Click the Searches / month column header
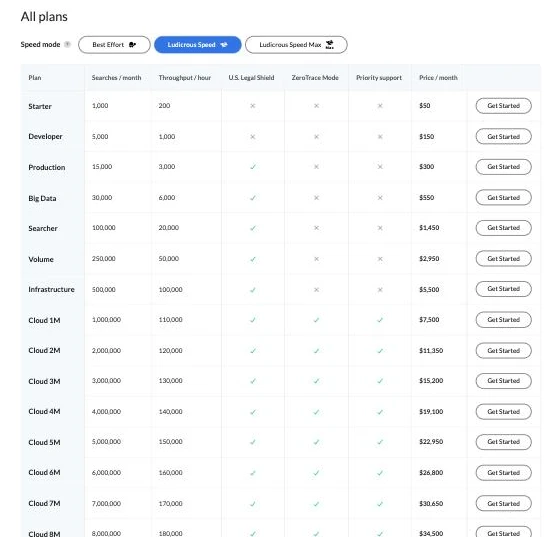The image size is (560, 537). point(116,77)
